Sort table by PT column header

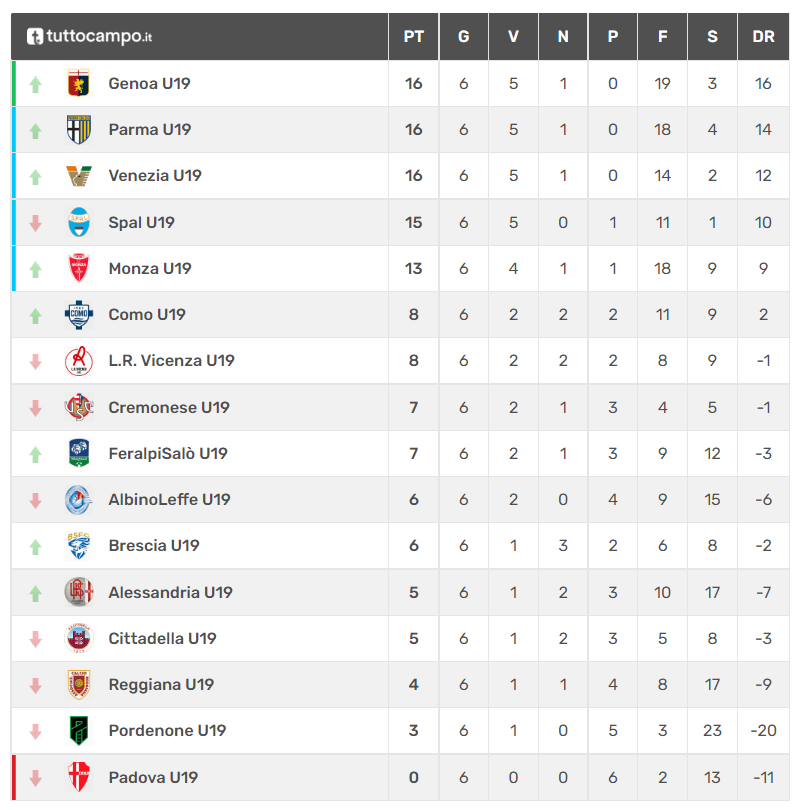click(413, 37)
